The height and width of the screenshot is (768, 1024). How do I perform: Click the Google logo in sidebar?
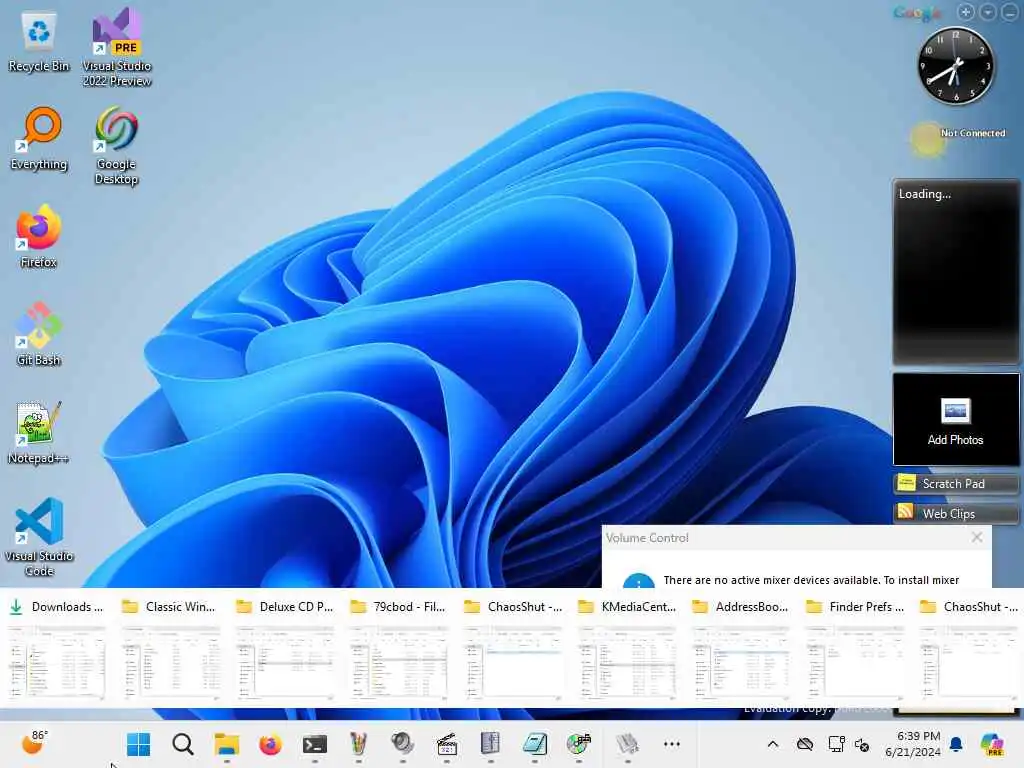coord(917,13)
